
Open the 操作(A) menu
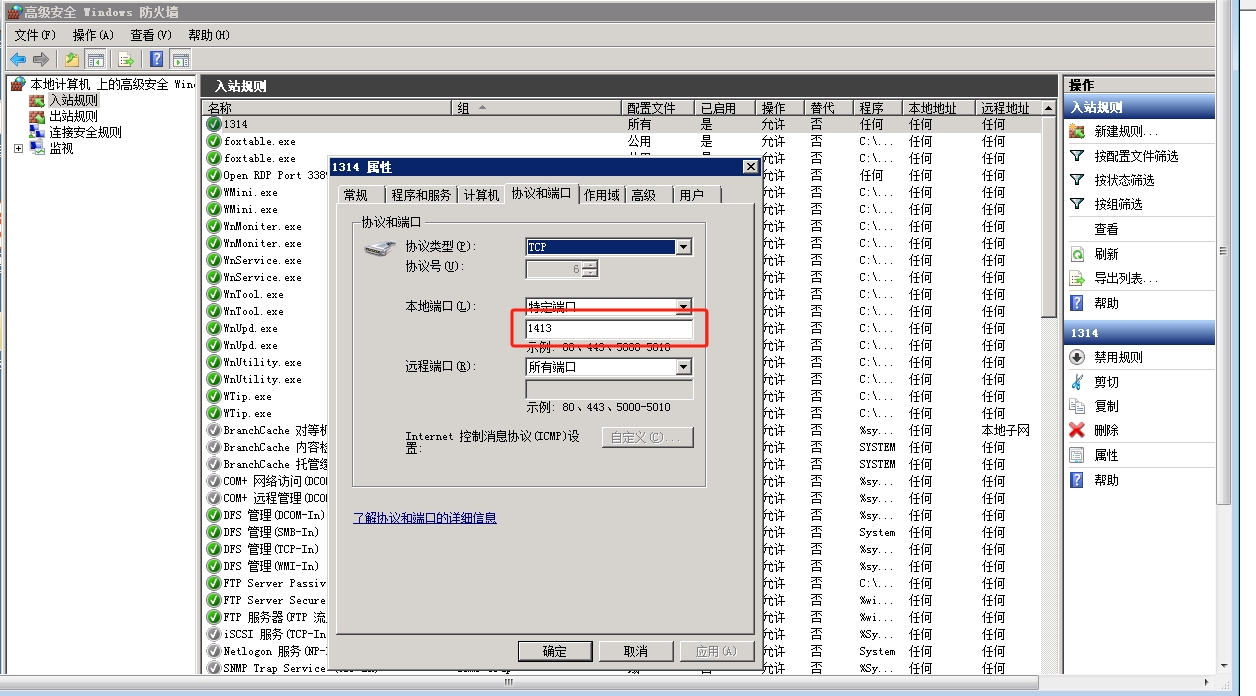(x=93, y=35)
